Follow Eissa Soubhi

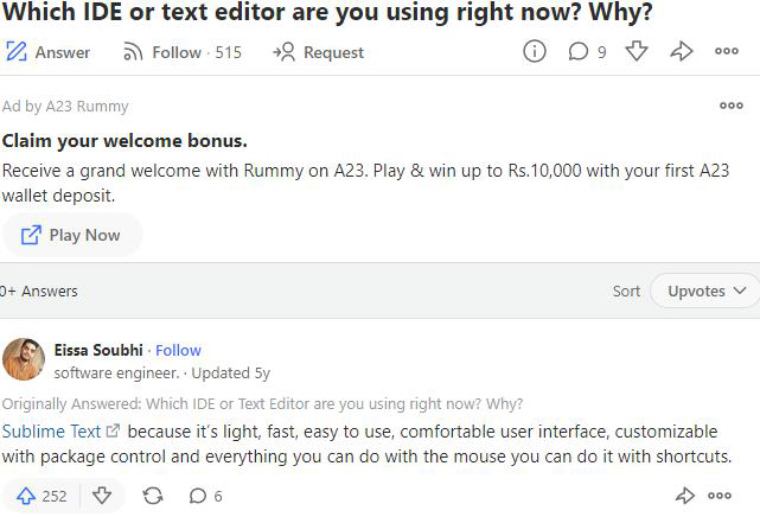(x=178, y=350)
